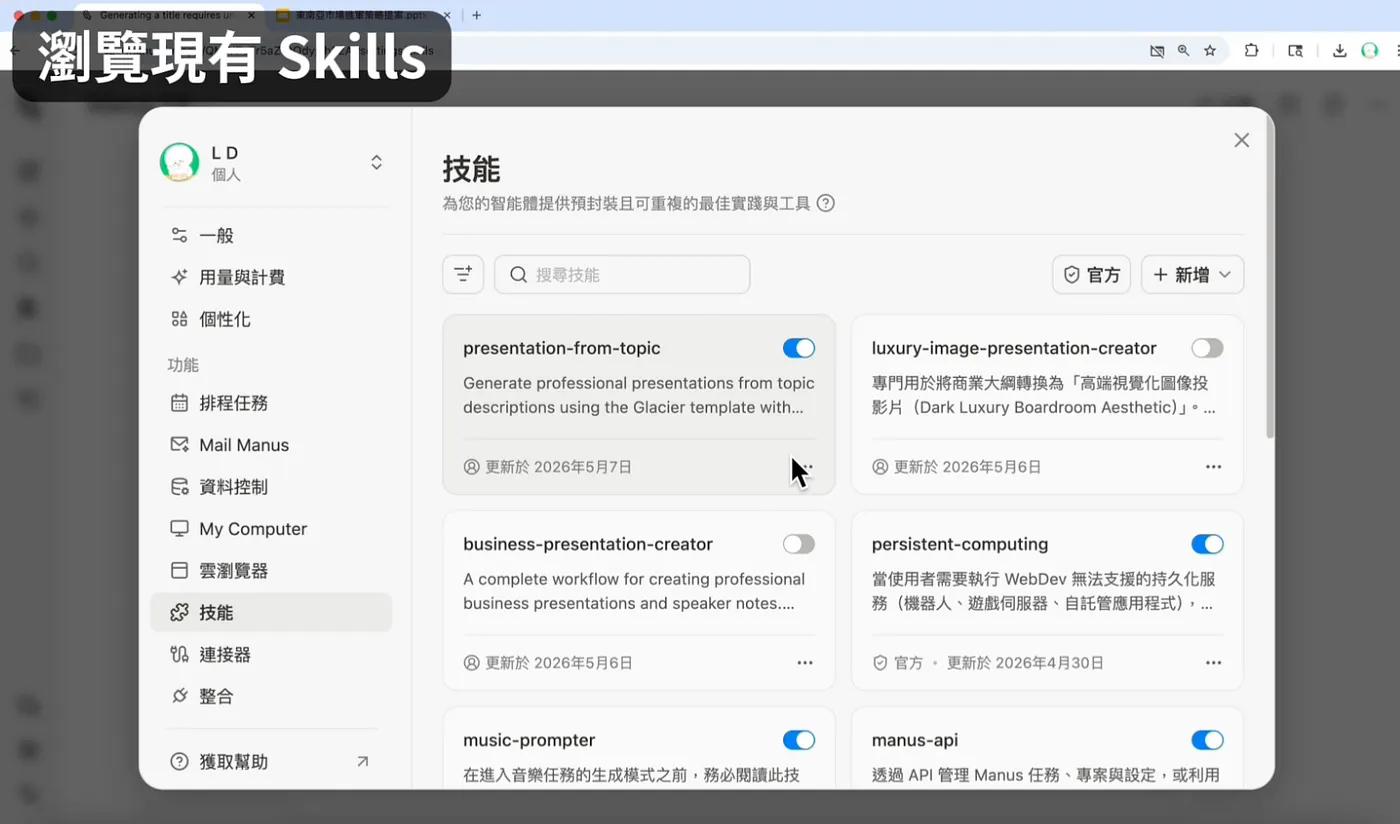Open My Computer section
The image size is (1400, 824).
pyautogui.click(x=271, y=529)
